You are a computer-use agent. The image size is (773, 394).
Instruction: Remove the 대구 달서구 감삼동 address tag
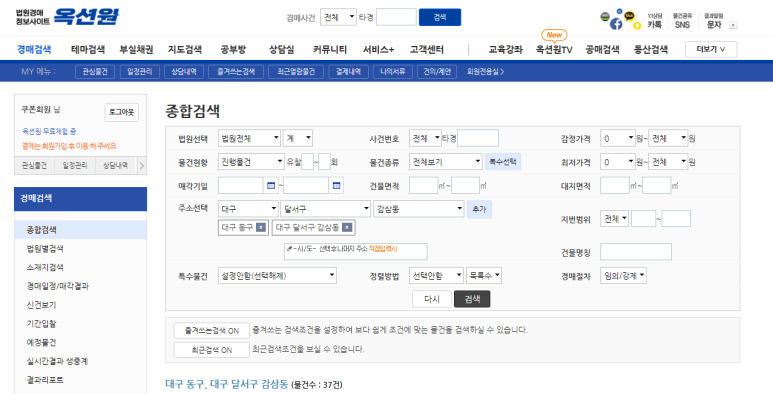tap(347, 227)
